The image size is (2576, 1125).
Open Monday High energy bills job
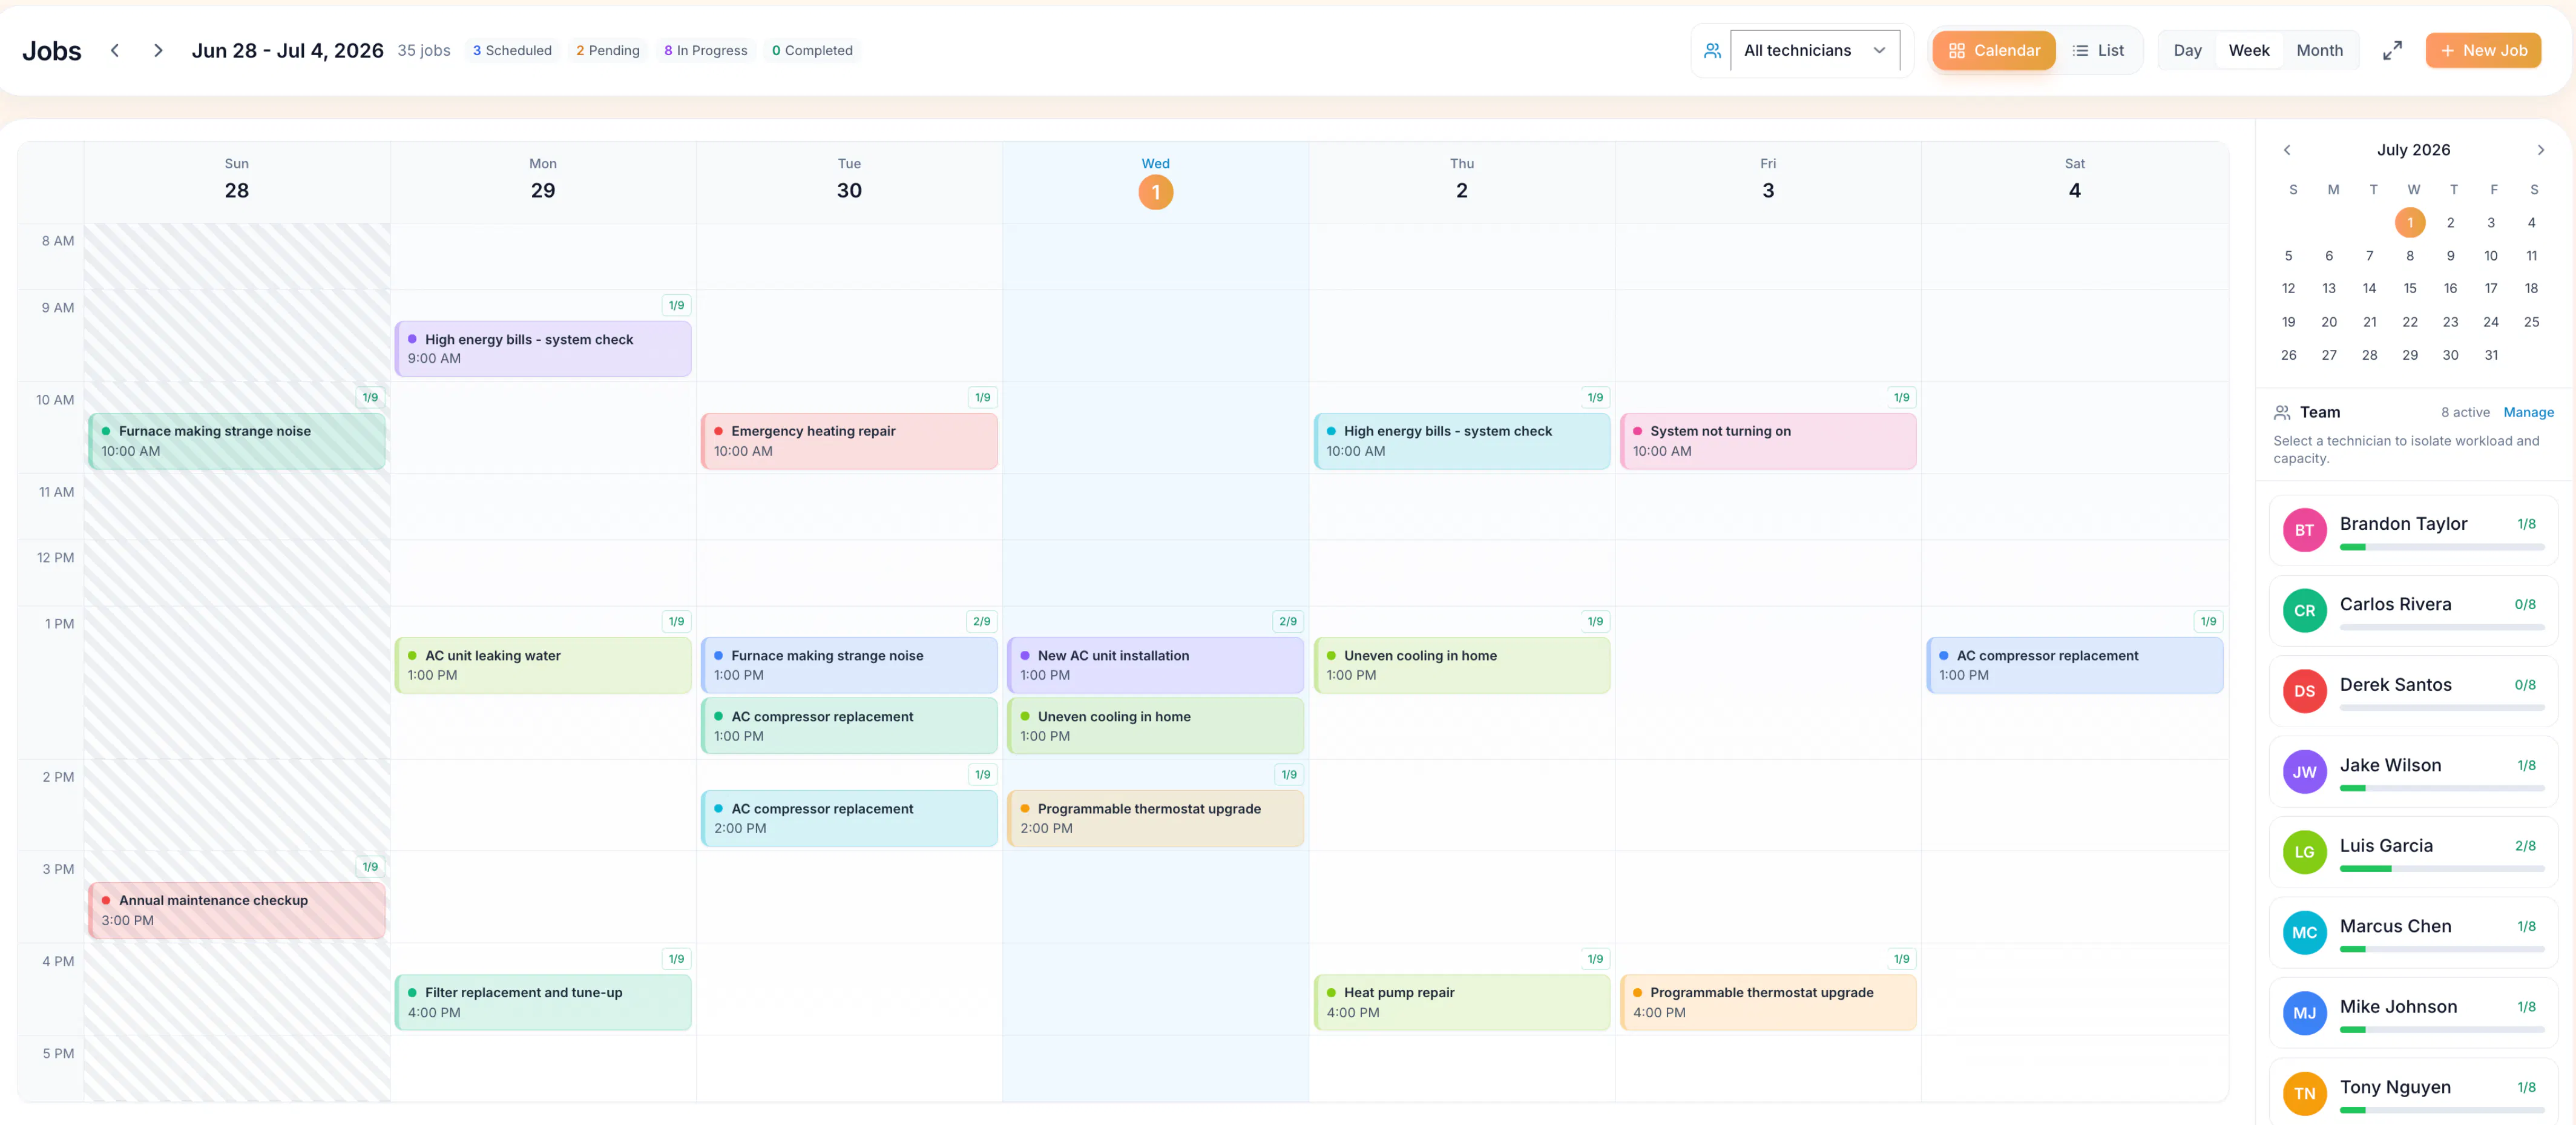[x=543, y=348]
